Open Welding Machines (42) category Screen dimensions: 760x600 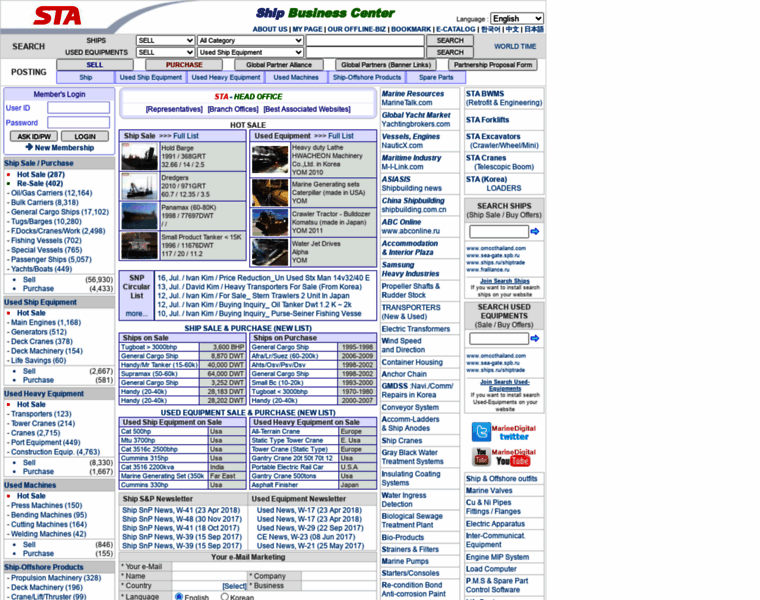click(x=48, y=534)
